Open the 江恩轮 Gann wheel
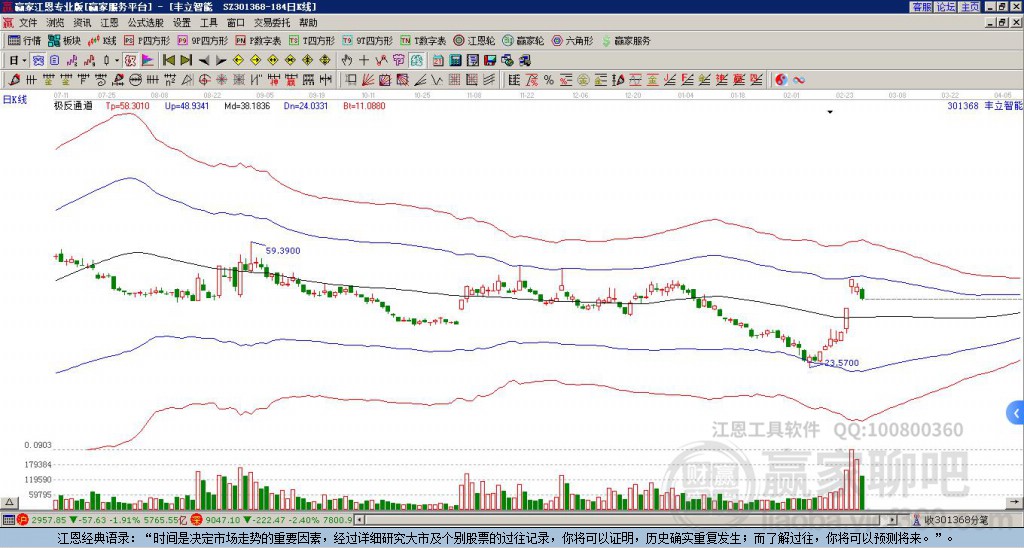Image resolution: width=1024 pixels, height=548 pixels. click(x=474, y=40)
